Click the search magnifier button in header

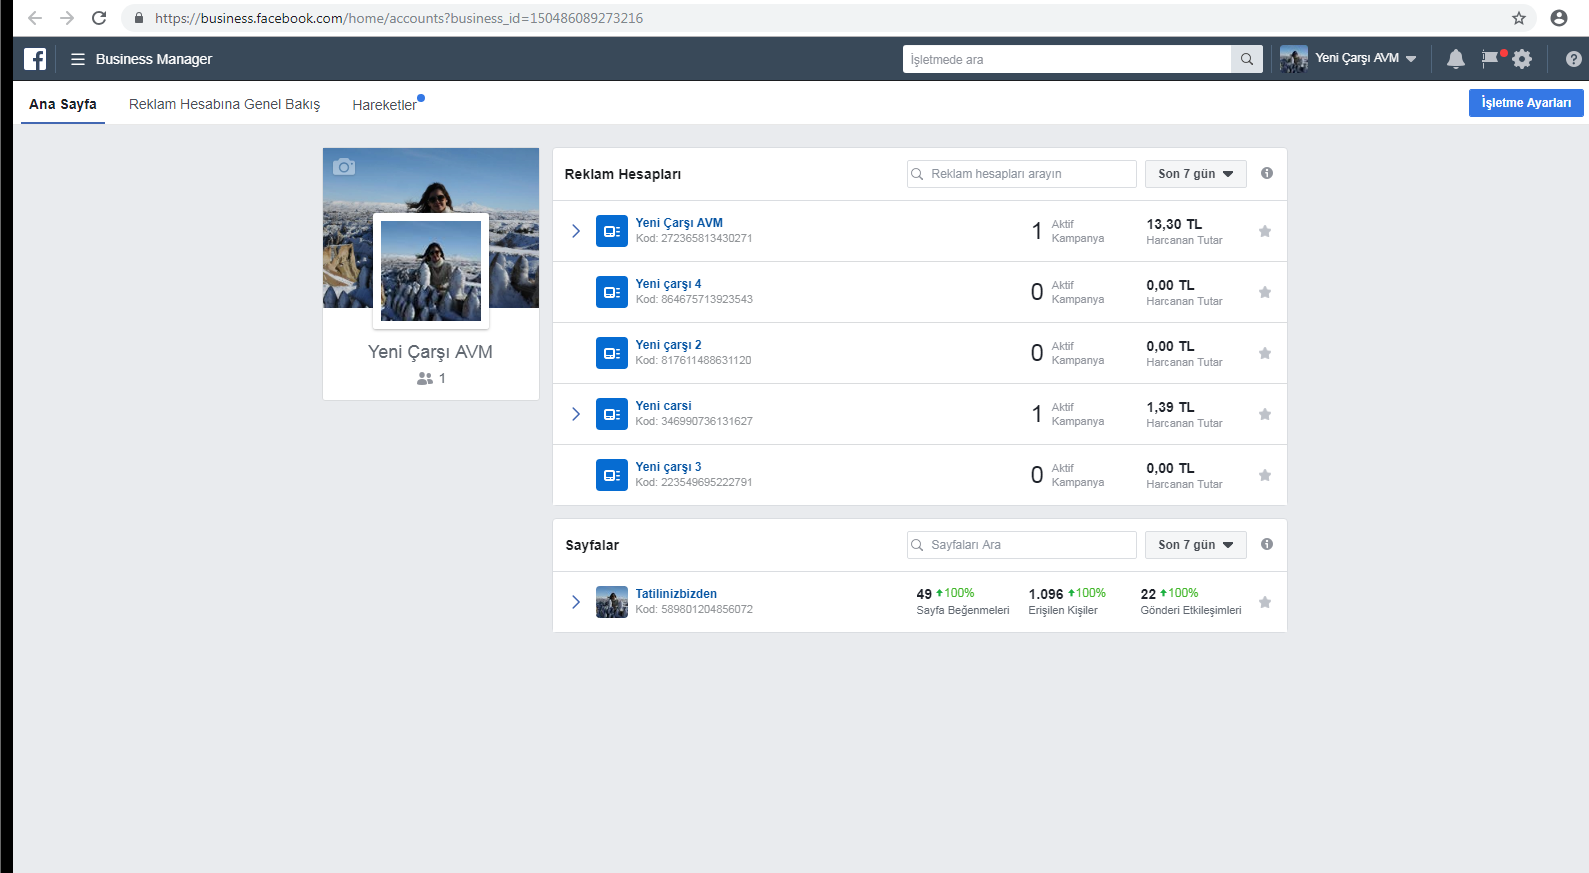1247,59
